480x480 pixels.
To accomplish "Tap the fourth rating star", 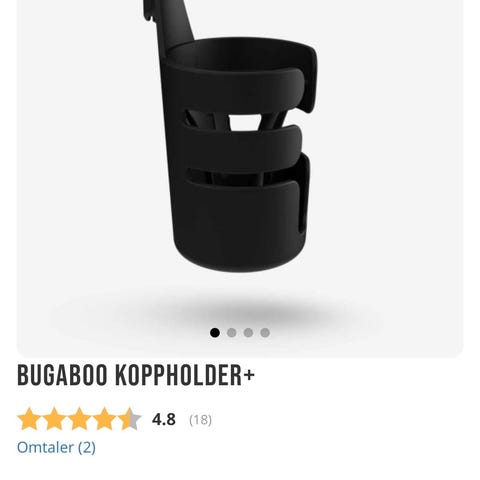I will (x=104, y=419).
